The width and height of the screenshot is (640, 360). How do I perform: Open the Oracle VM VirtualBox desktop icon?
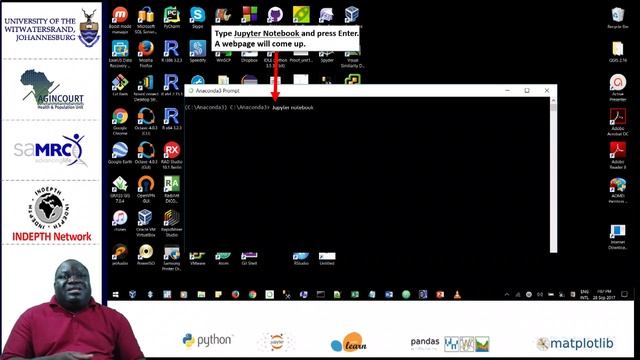pos(146,223)
